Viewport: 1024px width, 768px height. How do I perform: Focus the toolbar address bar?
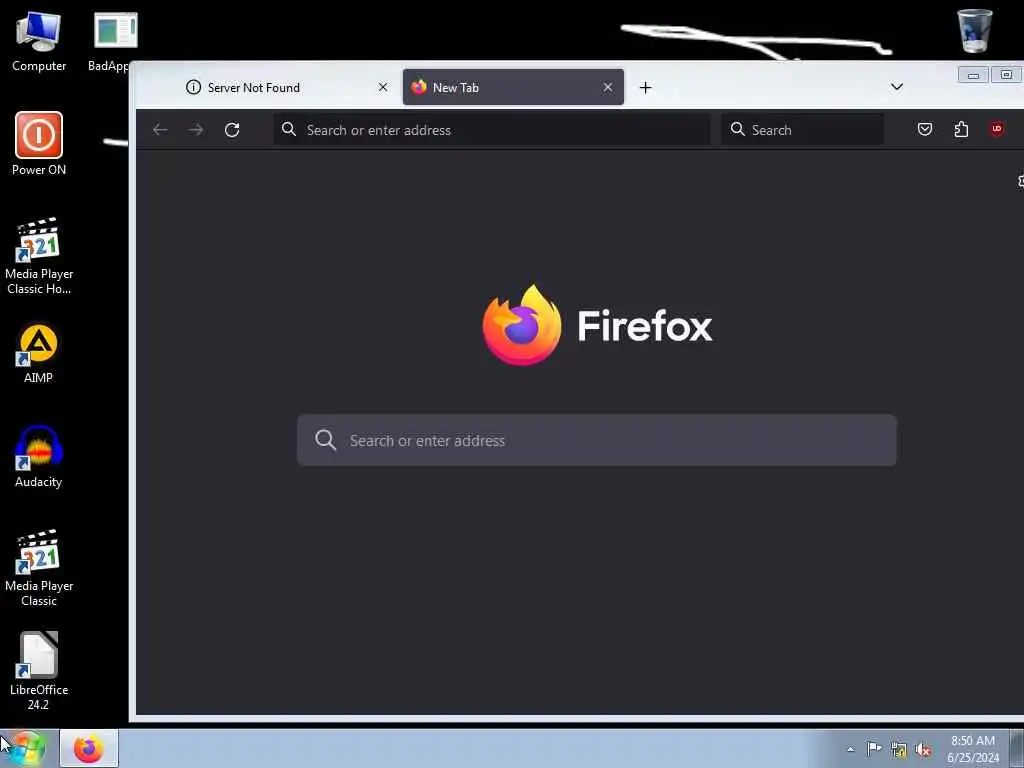pos(492,130)
